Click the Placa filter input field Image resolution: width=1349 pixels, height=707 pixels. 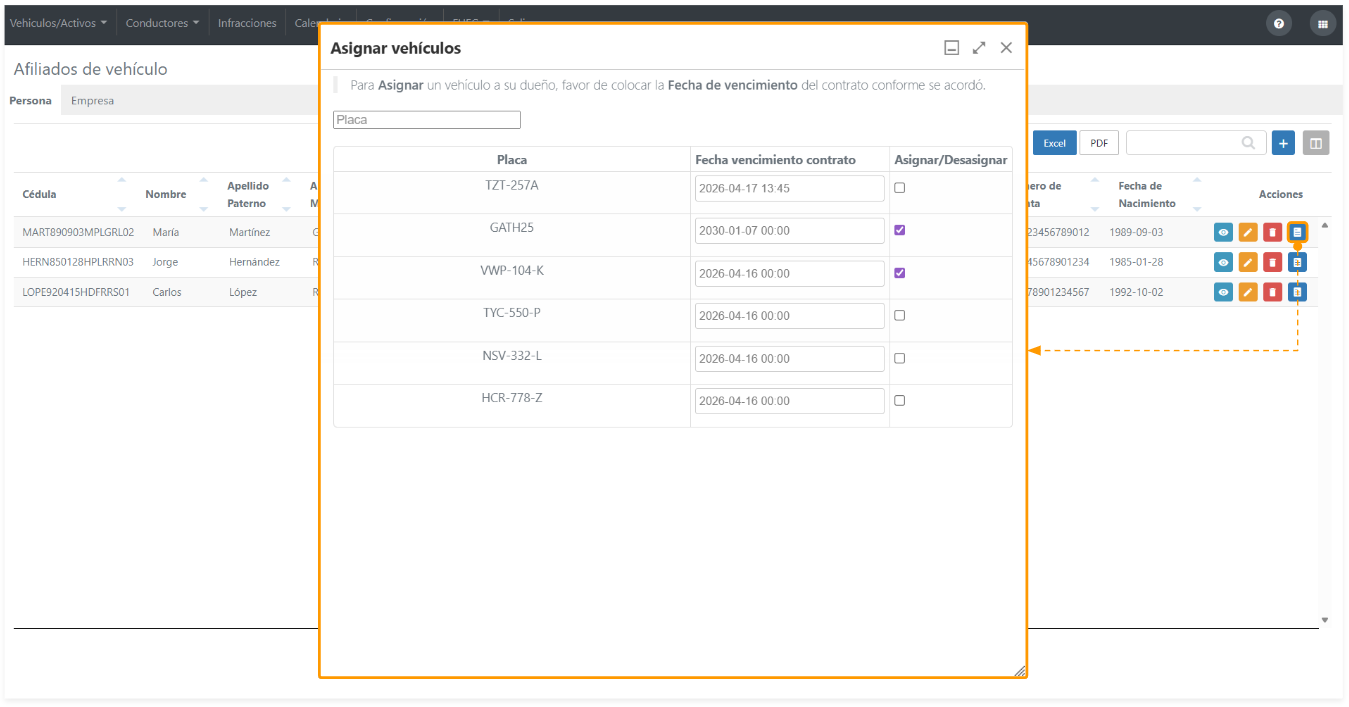click(x=427, y=120)
